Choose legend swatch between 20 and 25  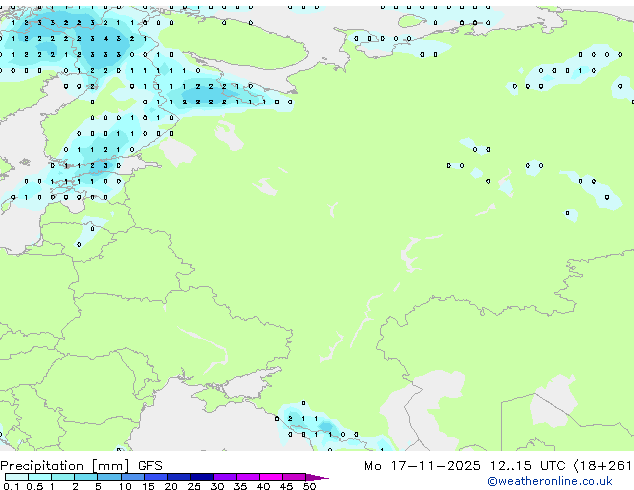pyautogui.click(x=179, y=477)
